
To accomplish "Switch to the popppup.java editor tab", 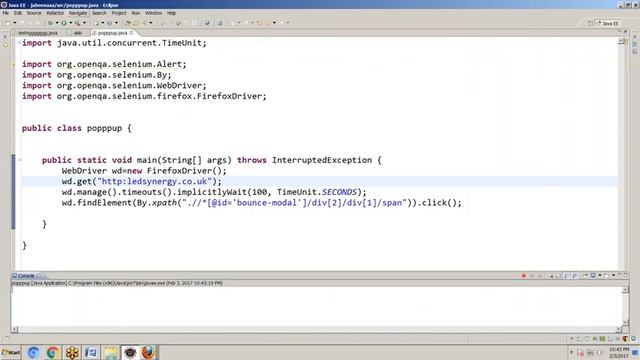I will (113, 33).
